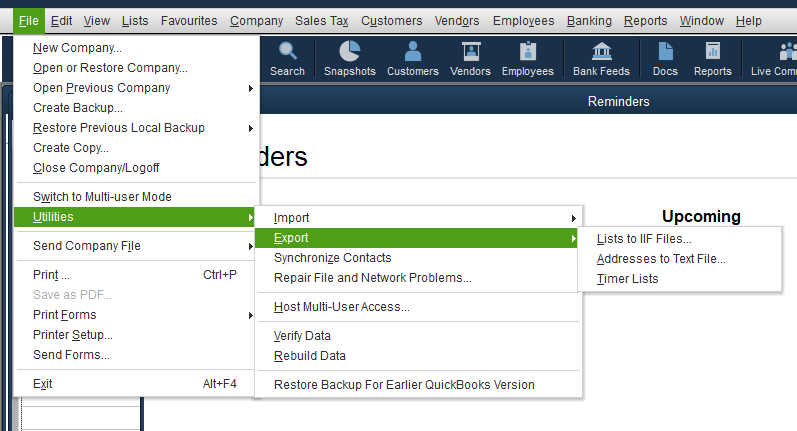The width and height of the screenshot is (797, 431).
Task: Open the Reports toolbar icon
Action: (713, 52)
